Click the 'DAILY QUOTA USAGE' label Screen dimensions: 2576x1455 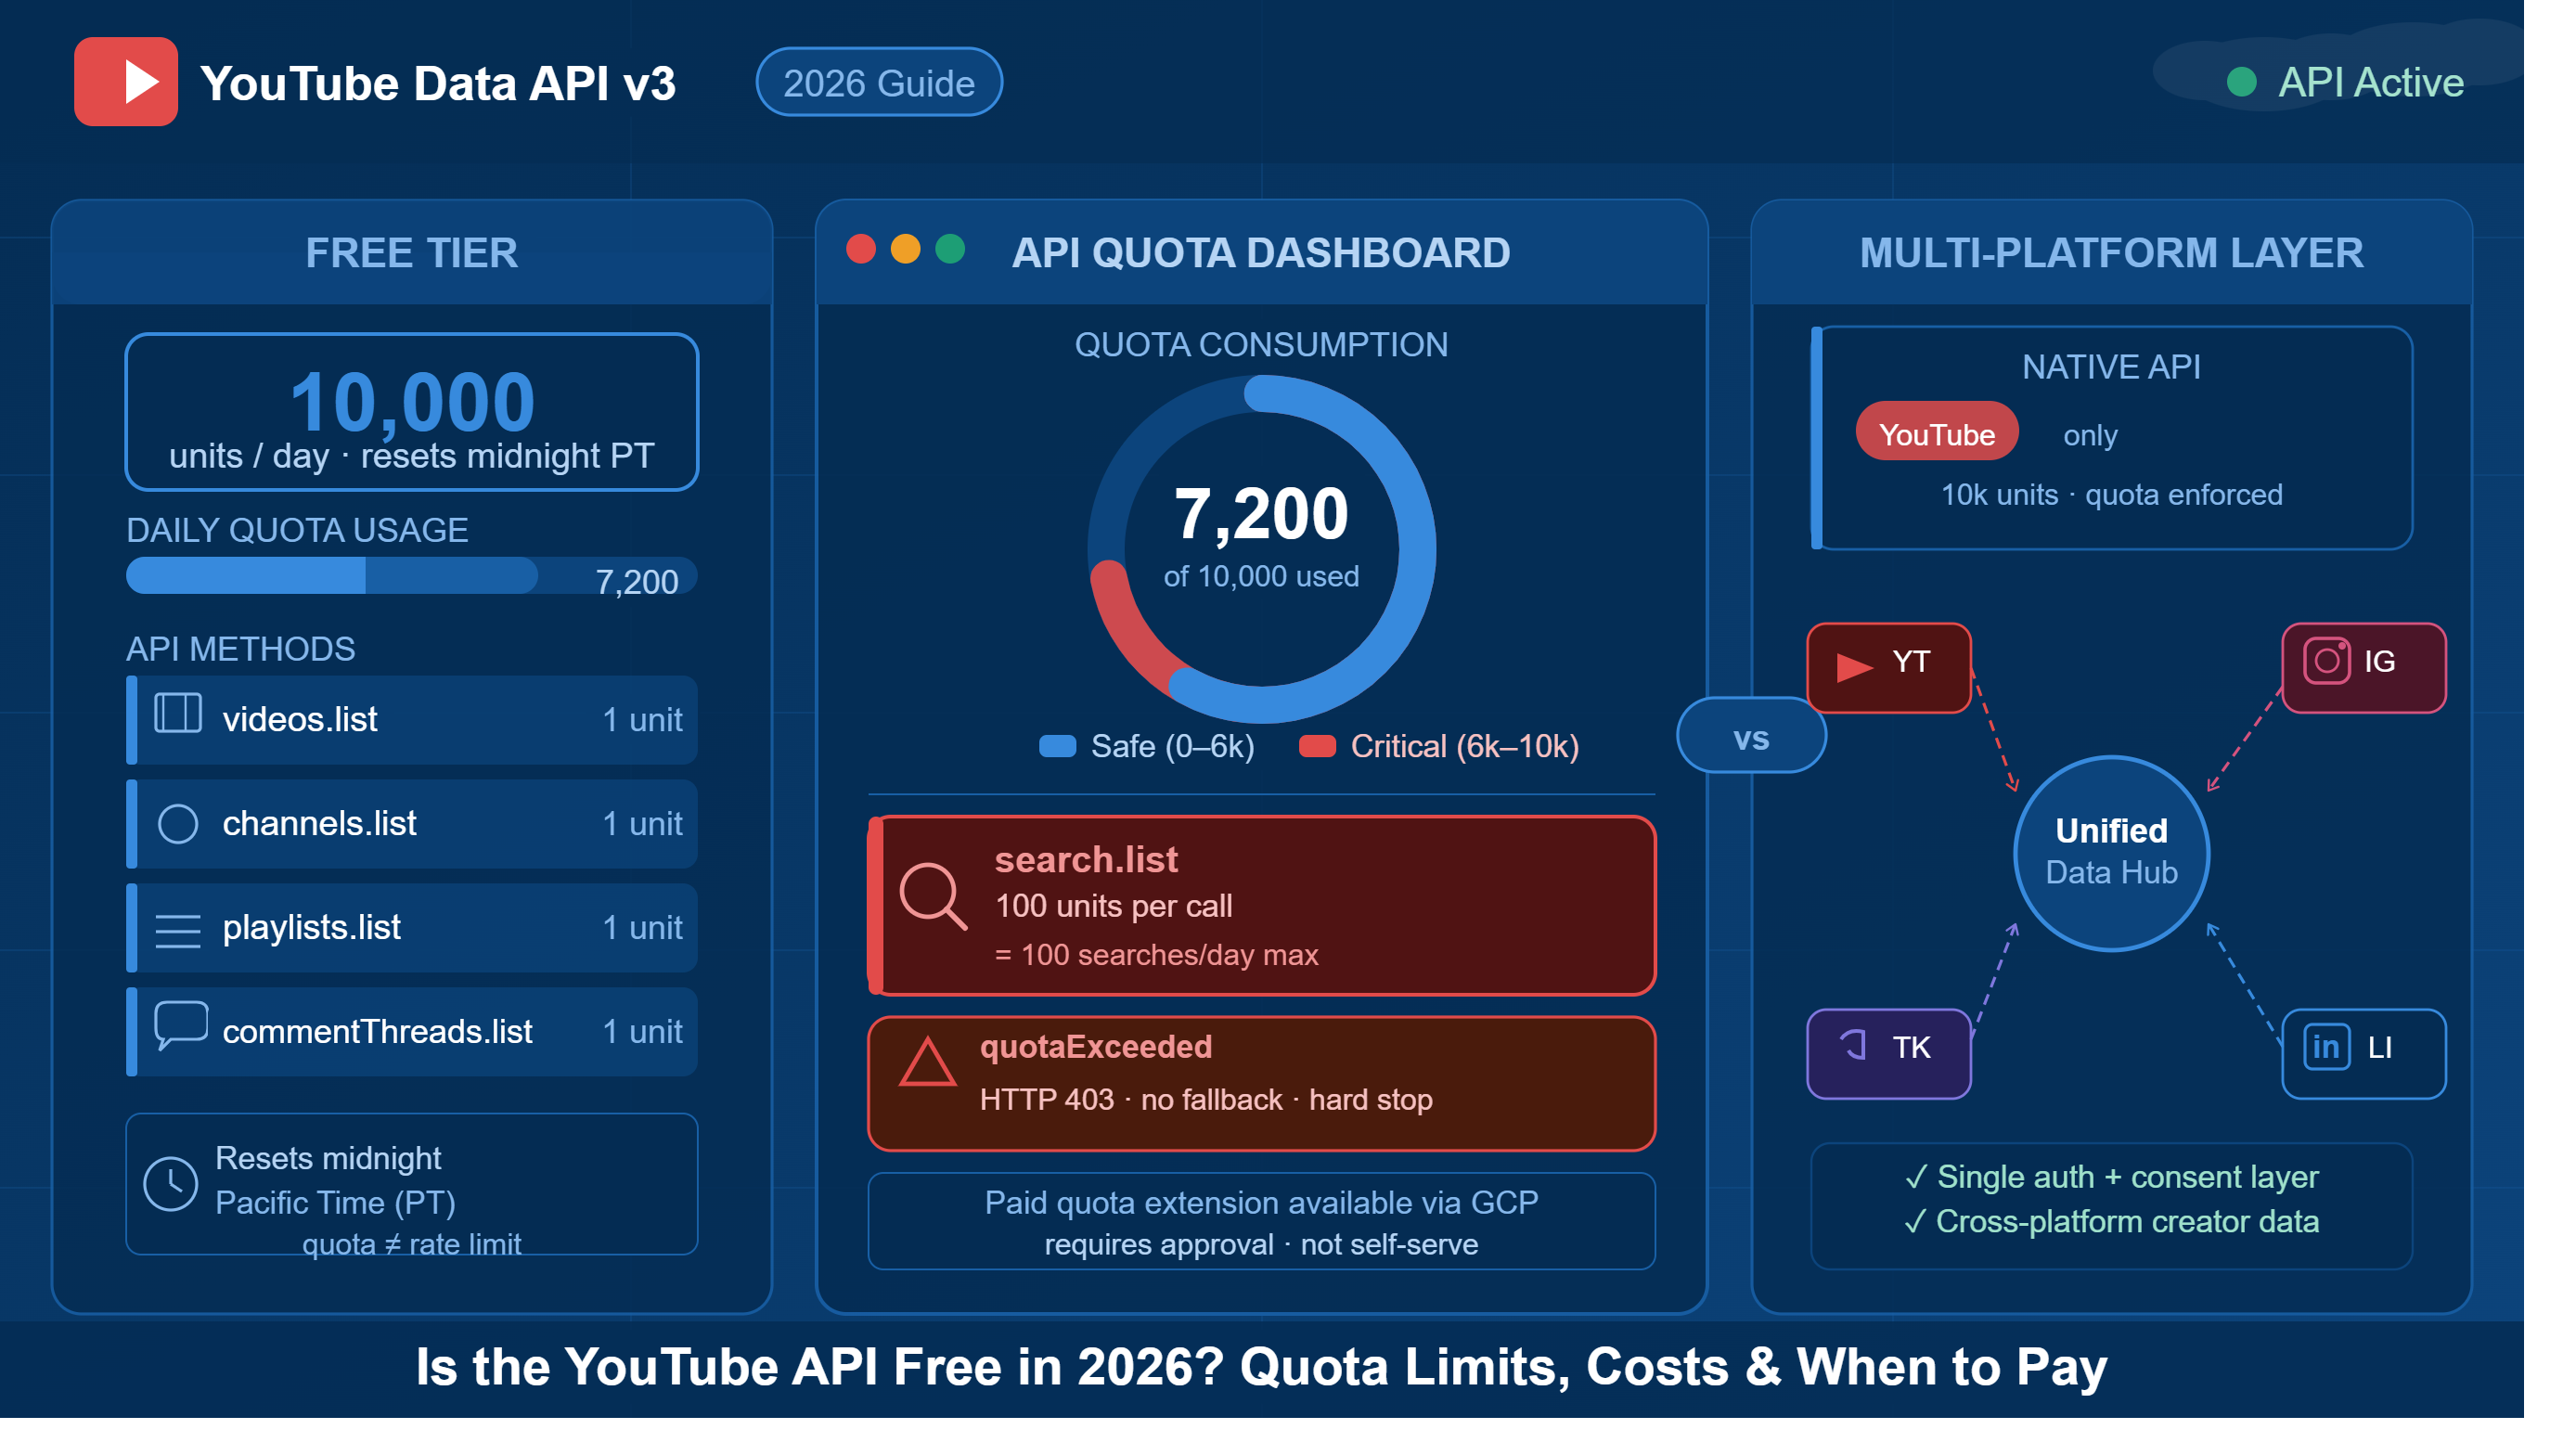[297, 530]
